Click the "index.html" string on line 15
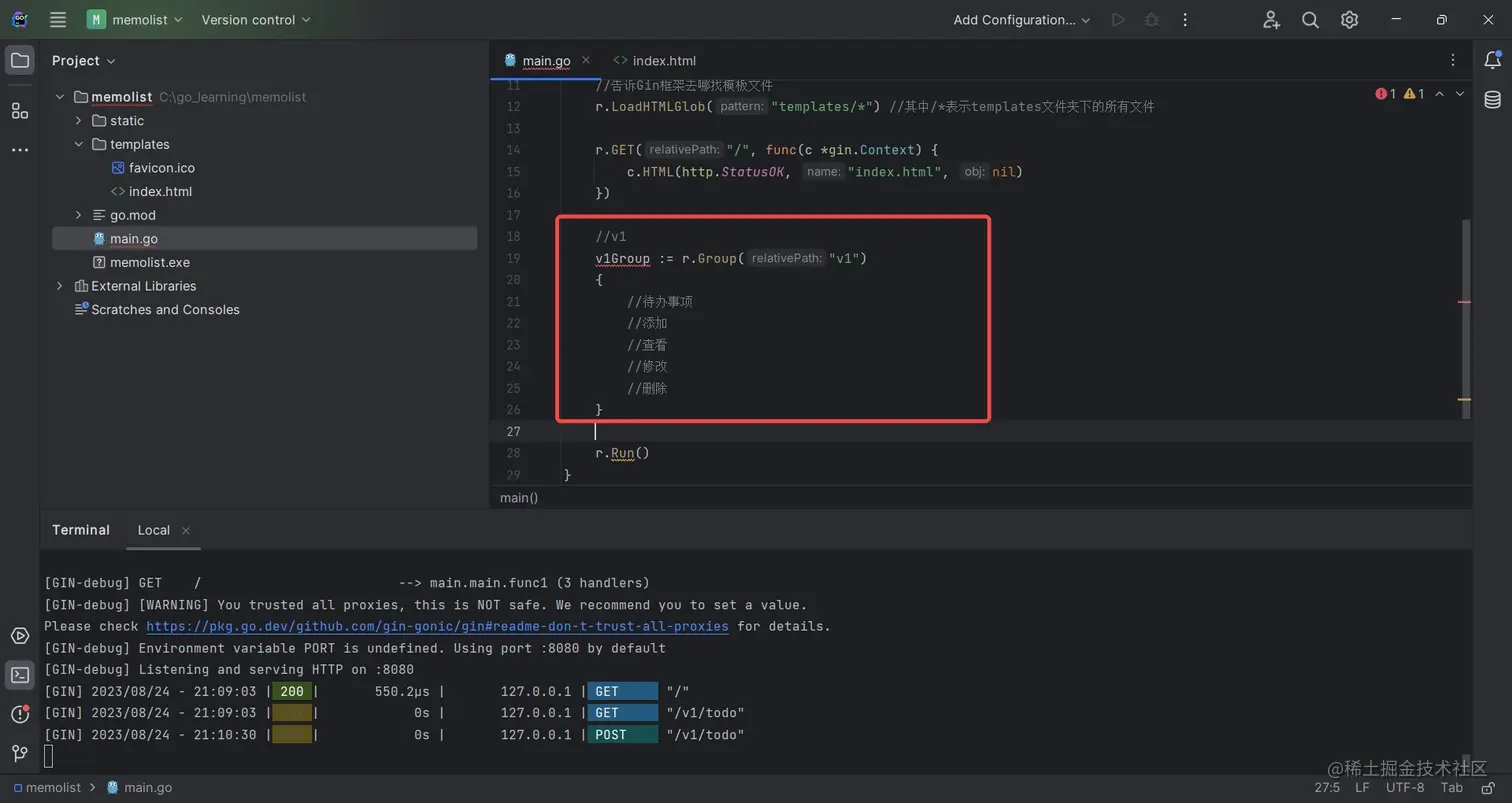This screenshot has width=1512, height=803. [896, 172]
